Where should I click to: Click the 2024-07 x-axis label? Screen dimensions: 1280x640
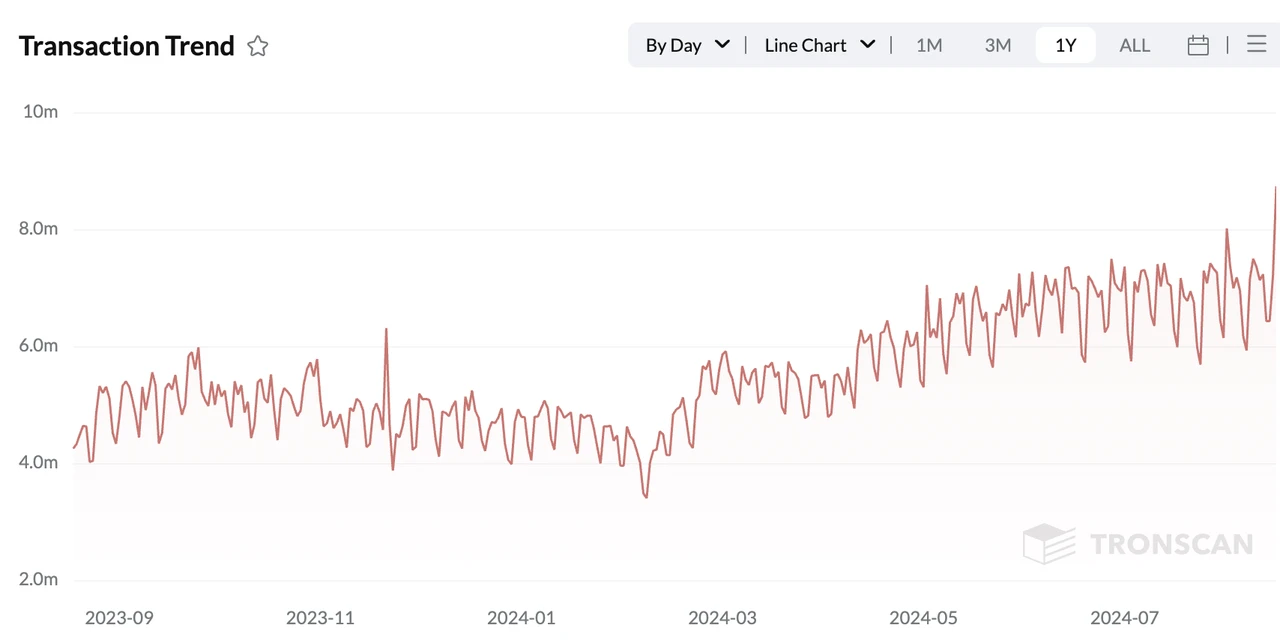tap(1124, 618)
